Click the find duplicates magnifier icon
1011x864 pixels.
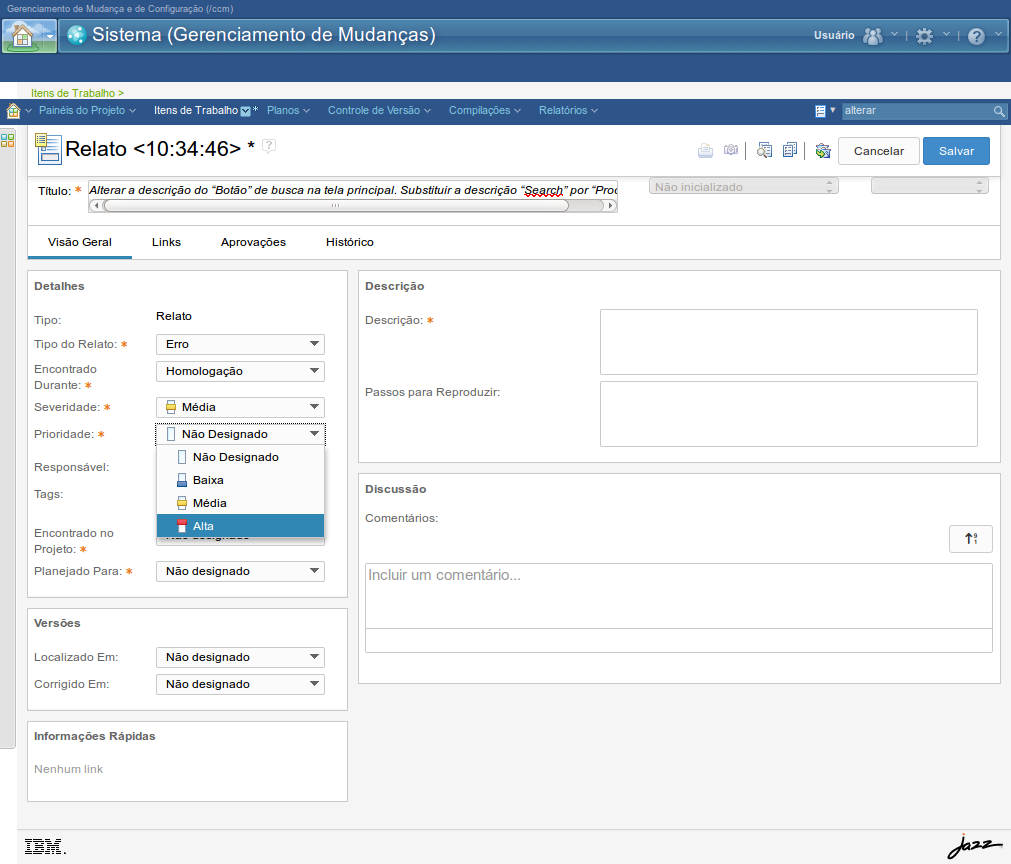coord(764,150)
